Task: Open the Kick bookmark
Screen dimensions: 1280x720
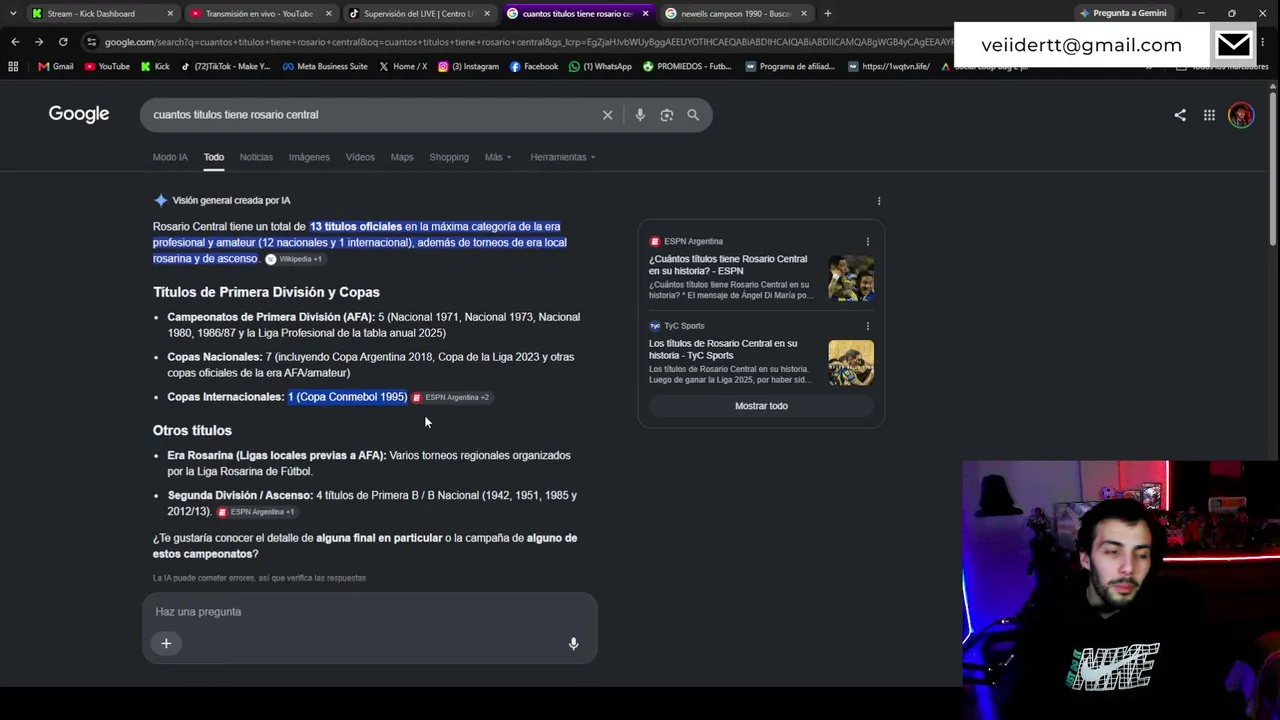Action: pyautogui.click(x=155, y=67)
